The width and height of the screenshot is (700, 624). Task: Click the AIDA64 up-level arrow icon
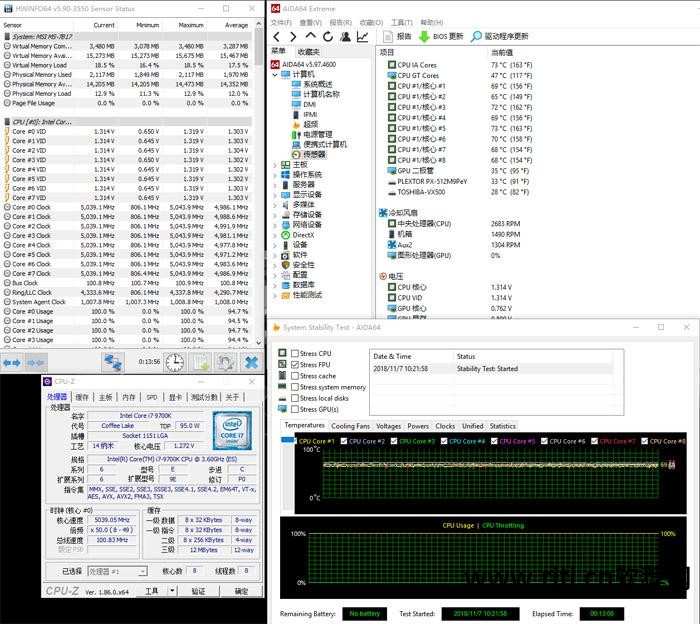pos(310,36)
